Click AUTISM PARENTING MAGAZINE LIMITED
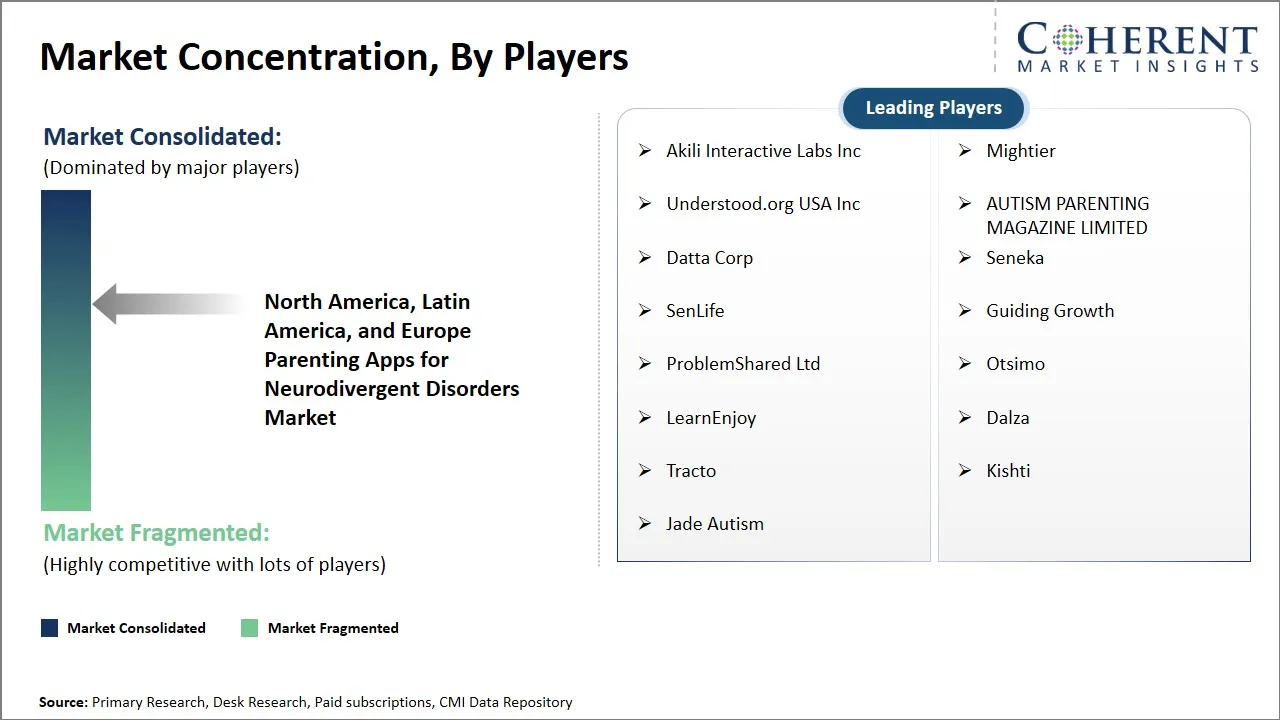This screenshot has height=720, width=1280. 1067,215
